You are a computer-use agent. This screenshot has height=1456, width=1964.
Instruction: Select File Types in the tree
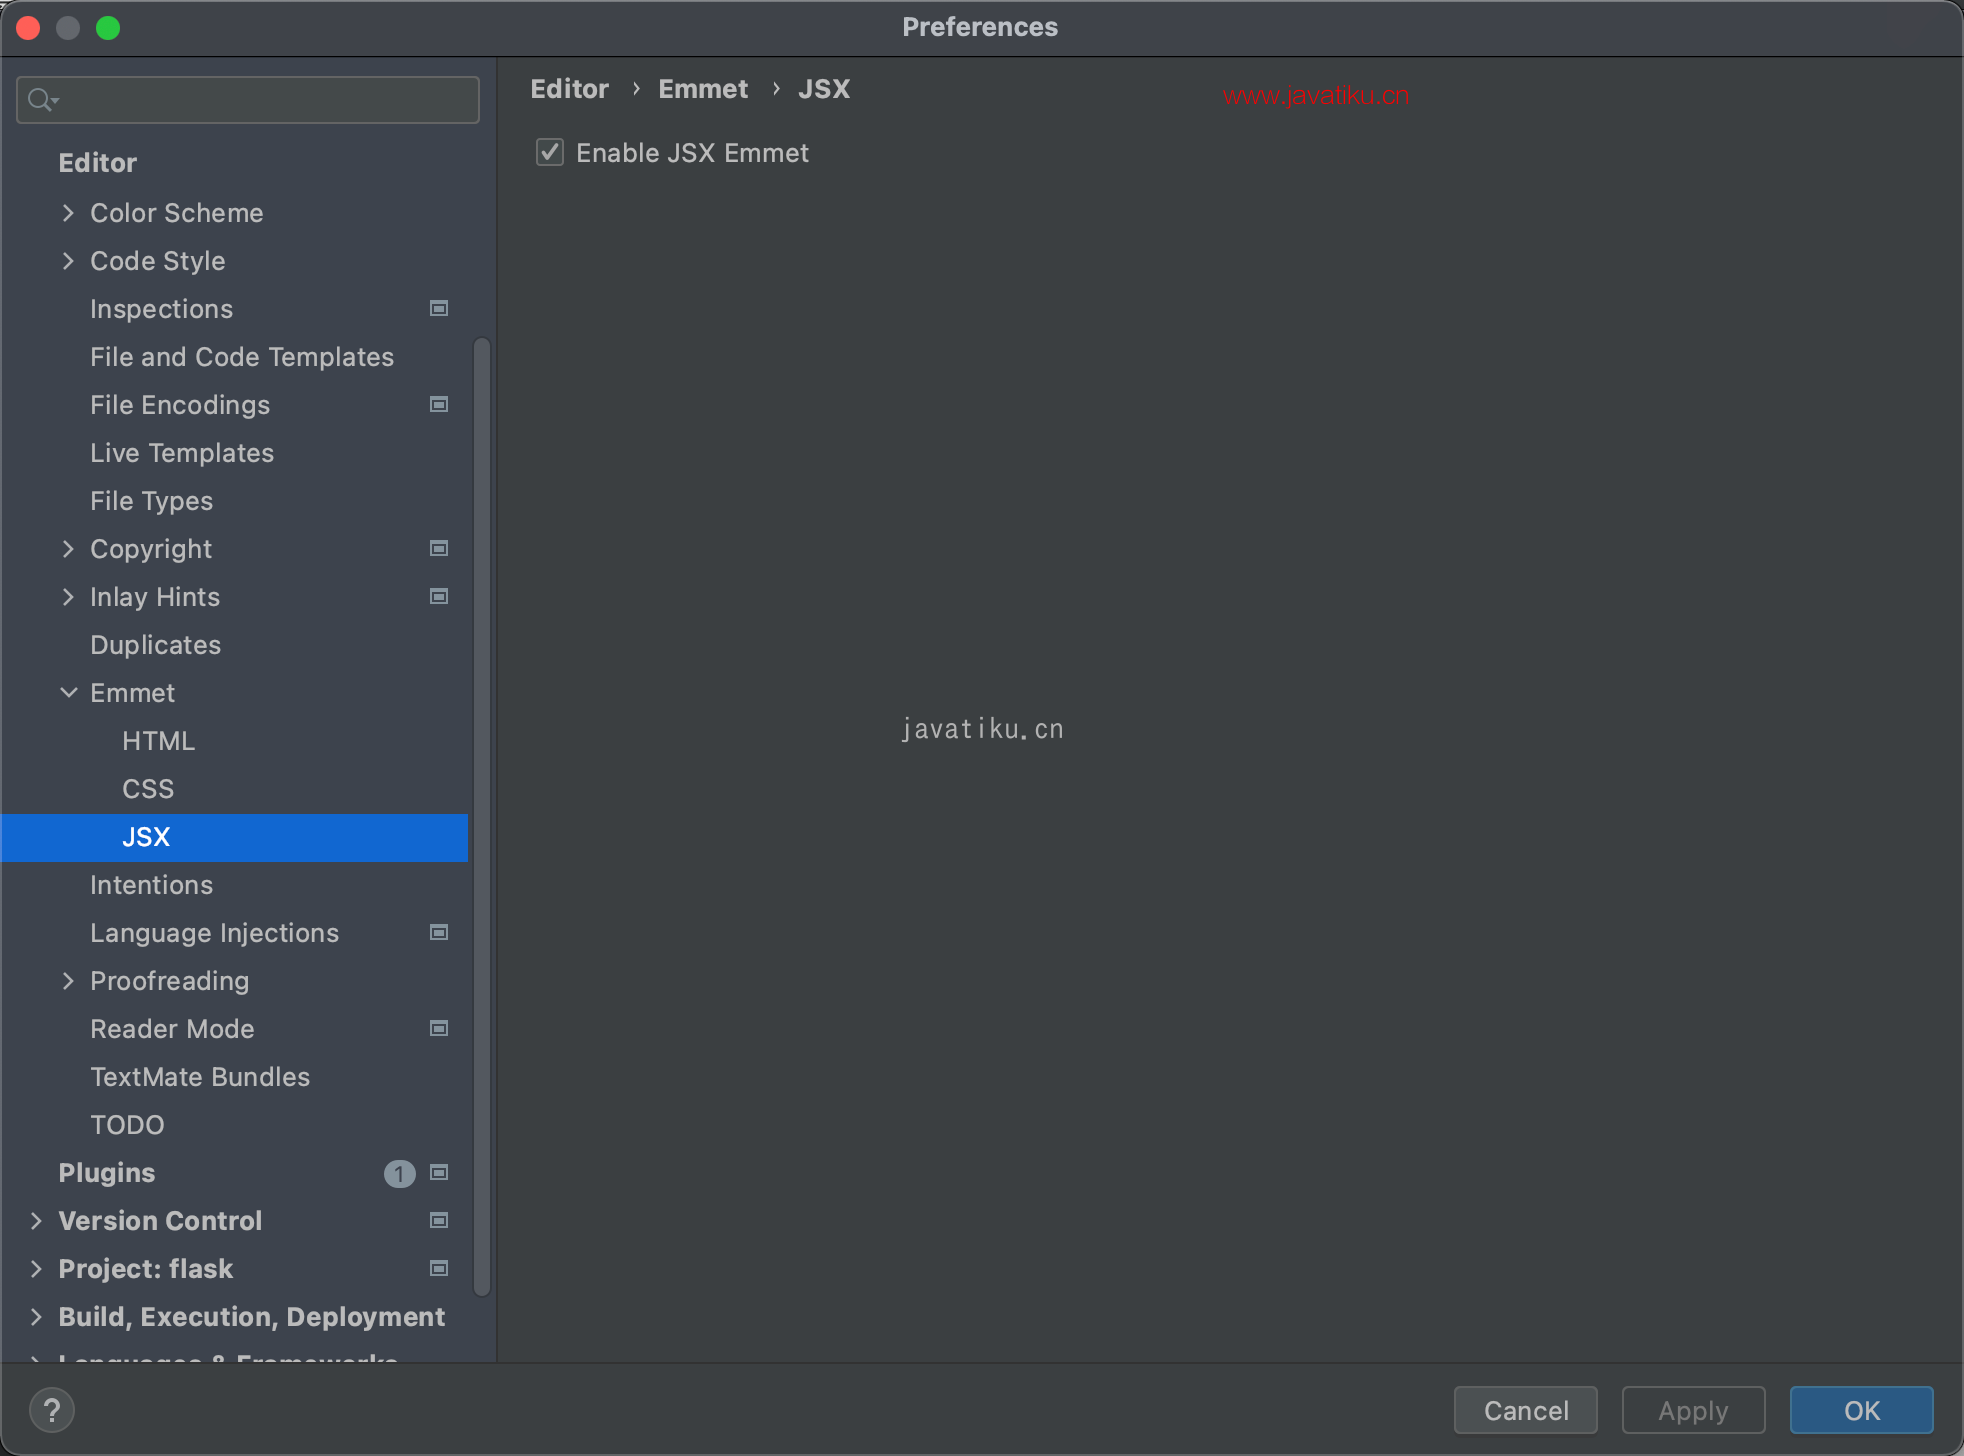coord(151,501)
